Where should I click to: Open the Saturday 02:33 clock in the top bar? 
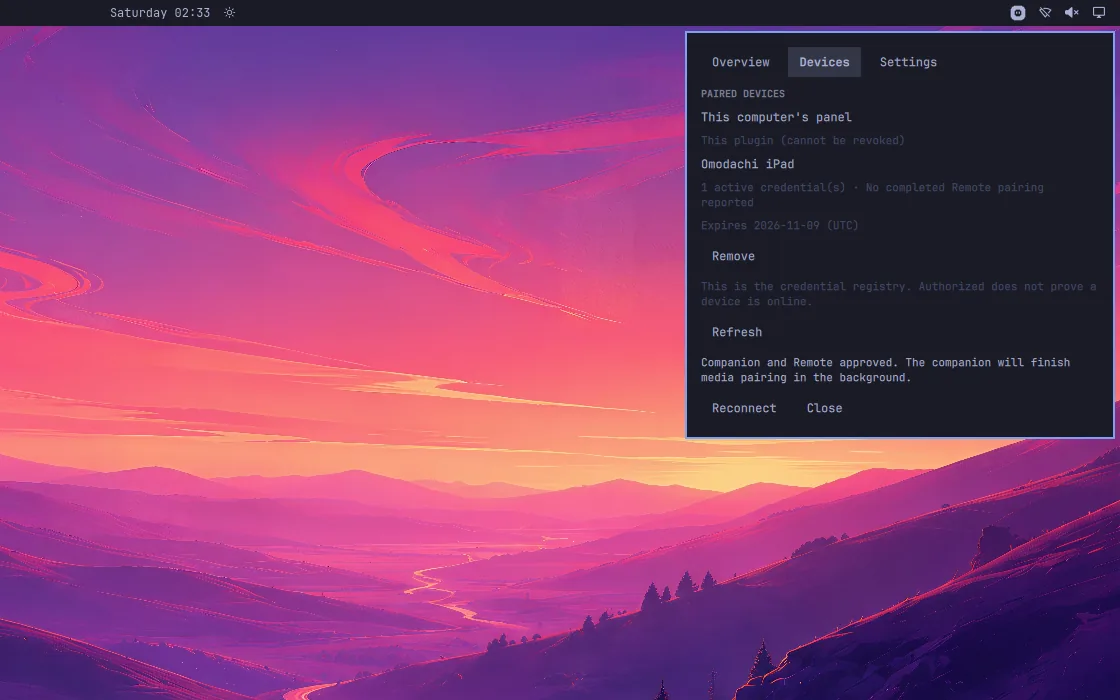pyautogui.click(x=160, y=13)
